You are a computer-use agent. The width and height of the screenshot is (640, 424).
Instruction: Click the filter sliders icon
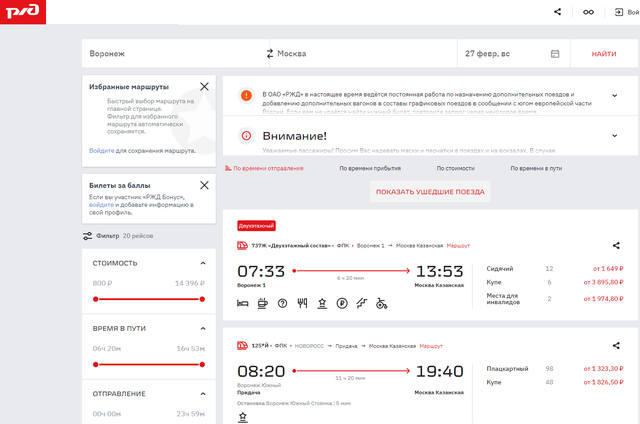(x=87, y=236)
